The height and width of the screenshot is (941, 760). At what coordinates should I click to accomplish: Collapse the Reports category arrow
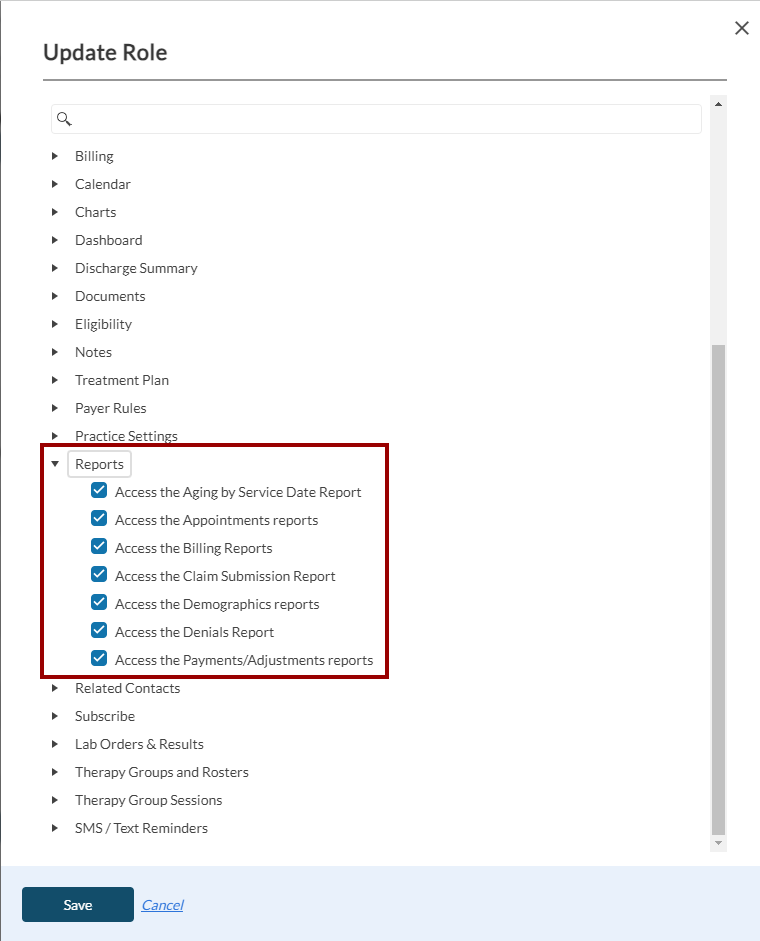(x=55, y=464)
